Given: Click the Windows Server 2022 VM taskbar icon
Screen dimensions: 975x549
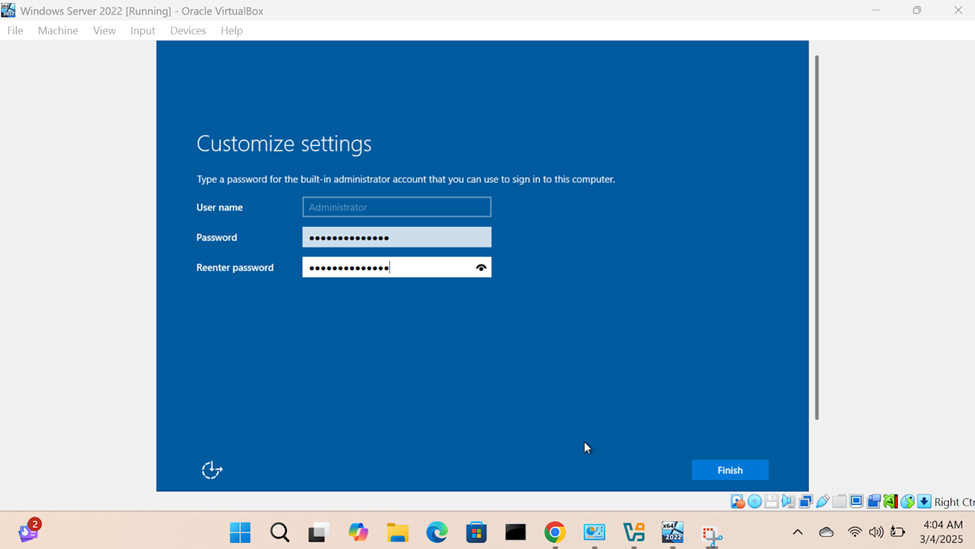Looking at the screenshot, I should [x=673, y=532].
